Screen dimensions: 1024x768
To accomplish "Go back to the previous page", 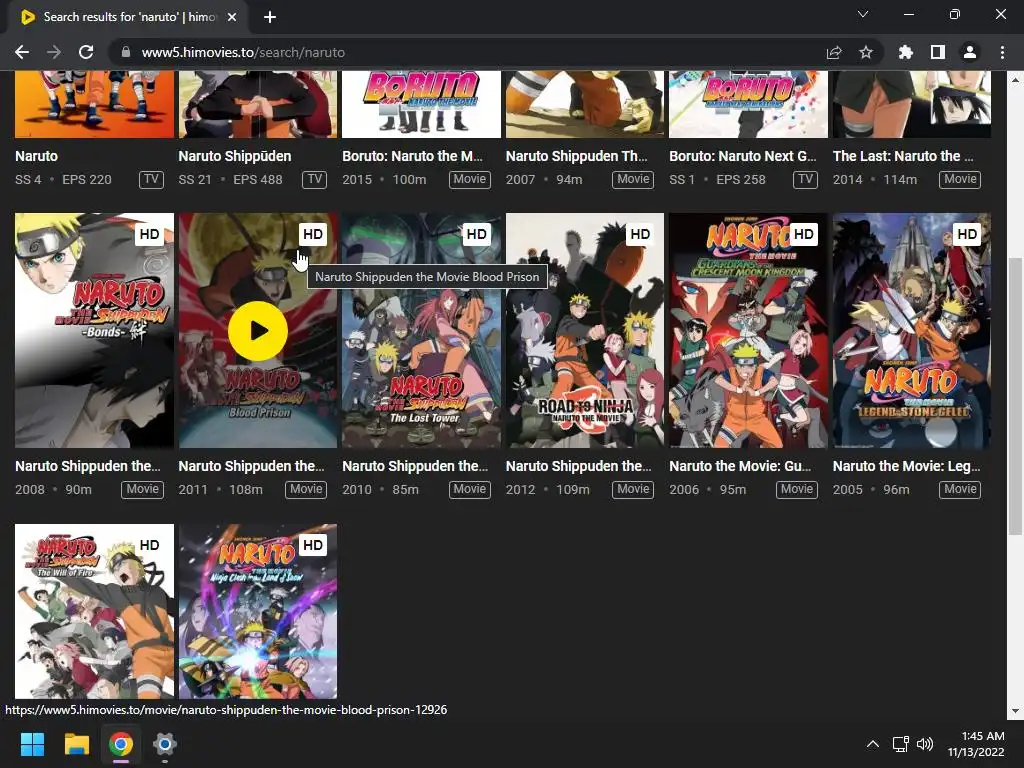I will (22, 52).
